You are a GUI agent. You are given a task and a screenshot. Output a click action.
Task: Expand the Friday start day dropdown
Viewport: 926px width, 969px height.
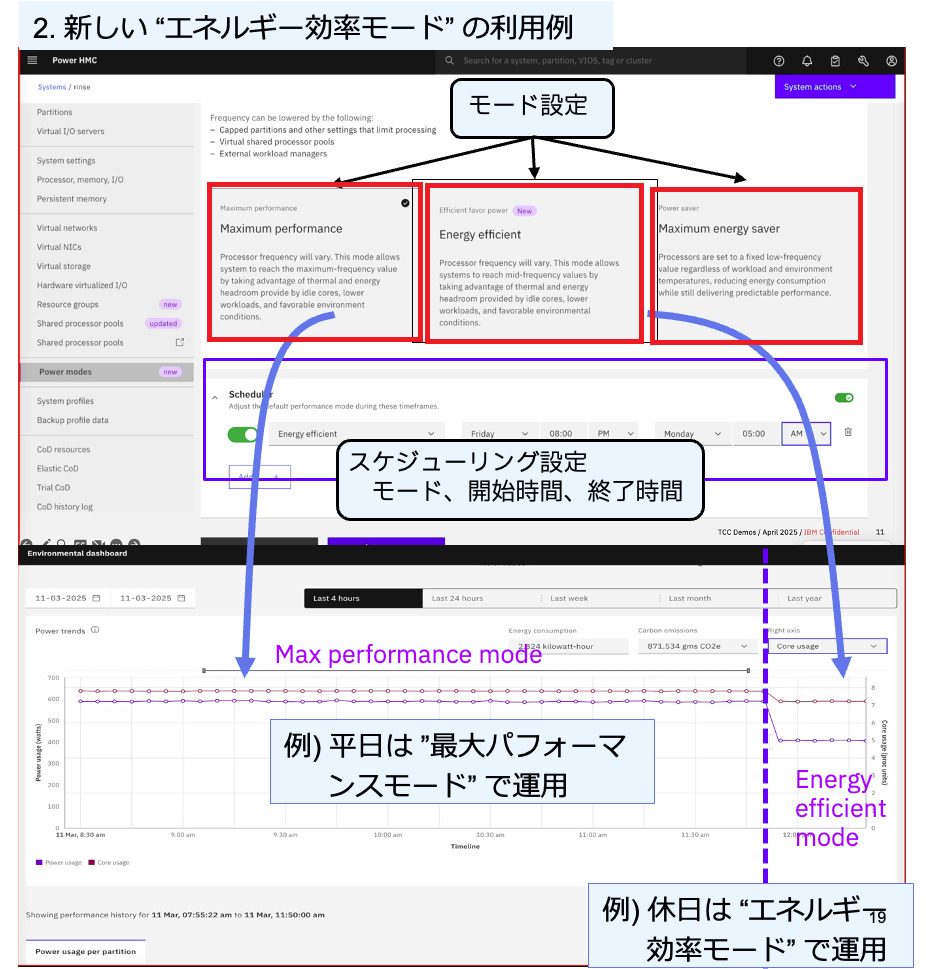(499, 434)
